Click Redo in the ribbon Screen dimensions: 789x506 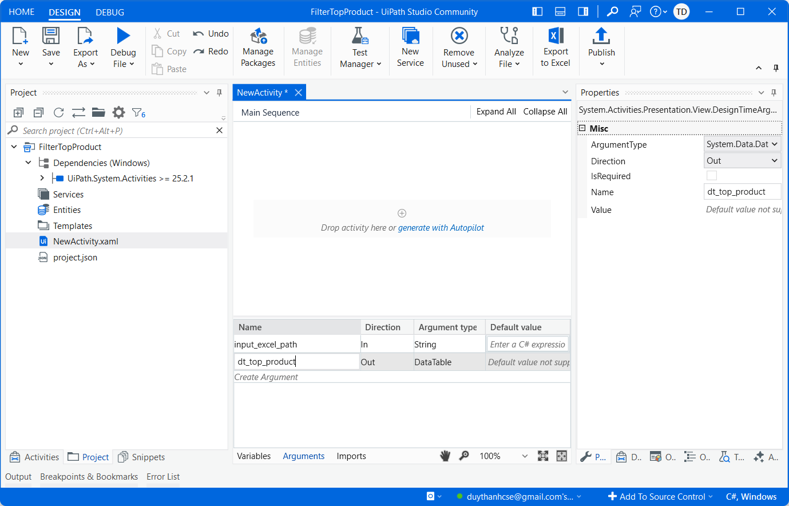pyautogui.click(x=210, y=51)
